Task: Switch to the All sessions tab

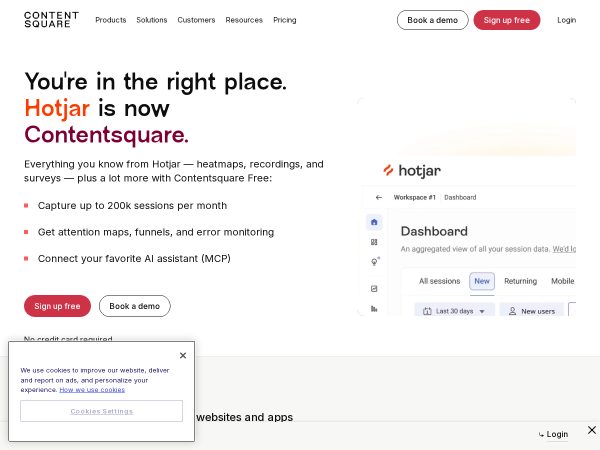Action: [439, 281]
